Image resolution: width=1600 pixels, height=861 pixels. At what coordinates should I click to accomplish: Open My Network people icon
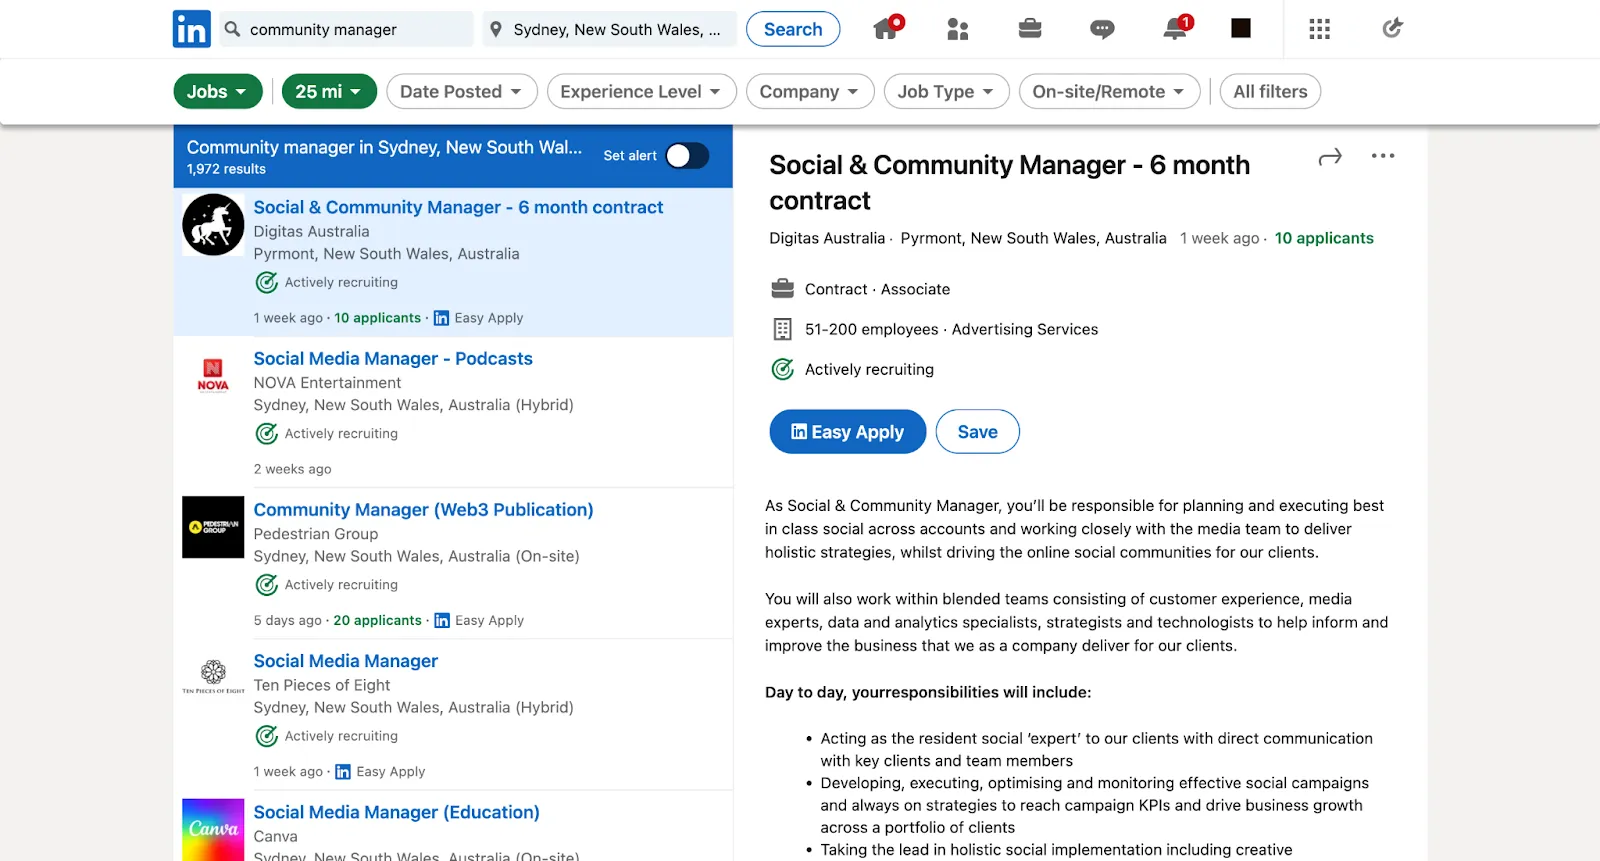pos(957,29)
